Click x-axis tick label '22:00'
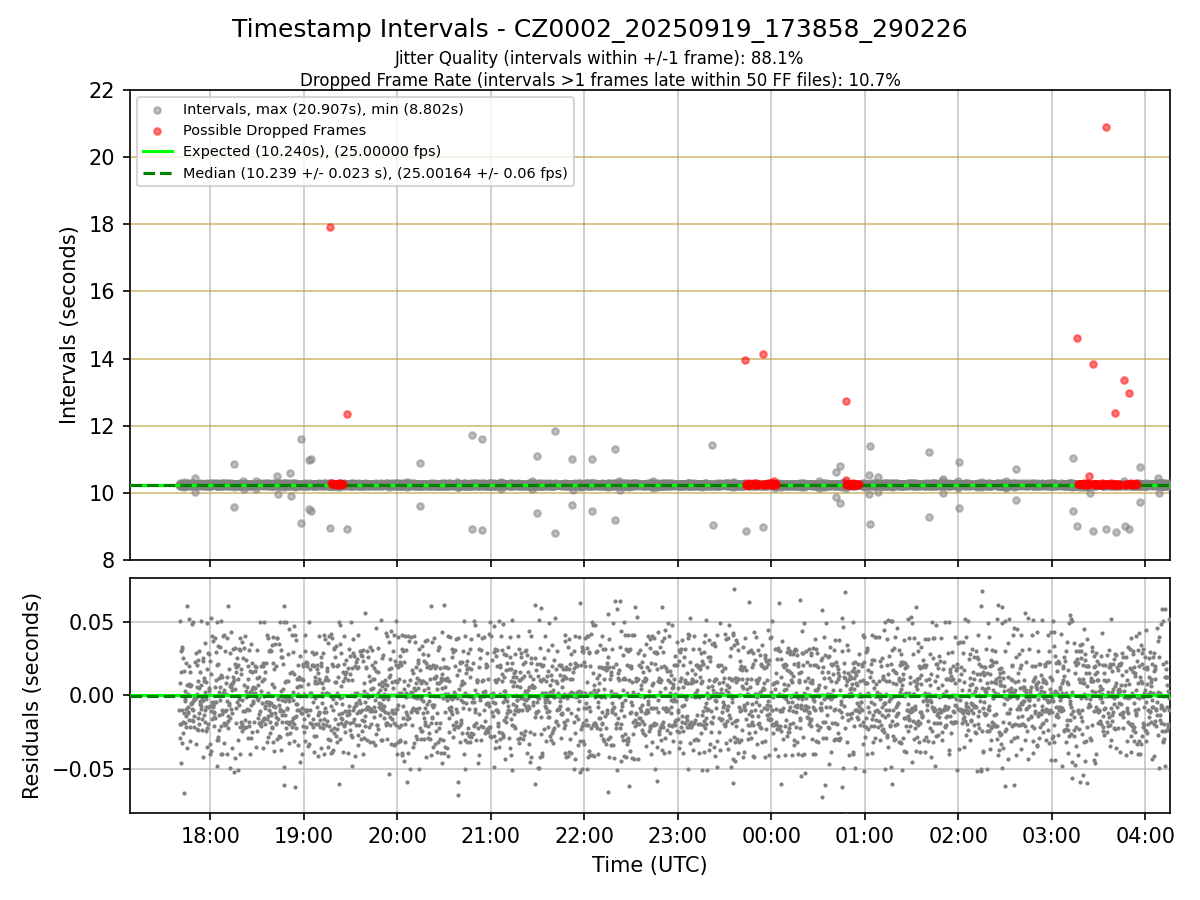 click(x=584, y=836)
